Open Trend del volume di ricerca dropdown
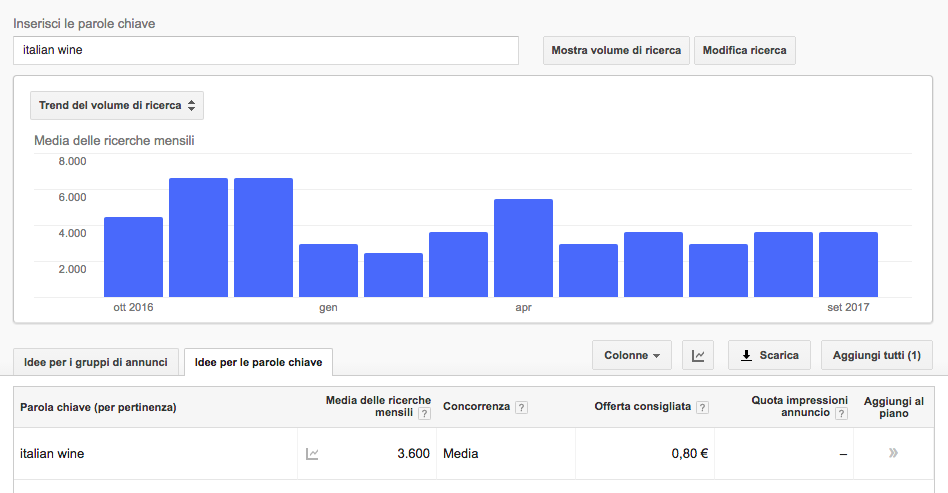 coord(117,105)
